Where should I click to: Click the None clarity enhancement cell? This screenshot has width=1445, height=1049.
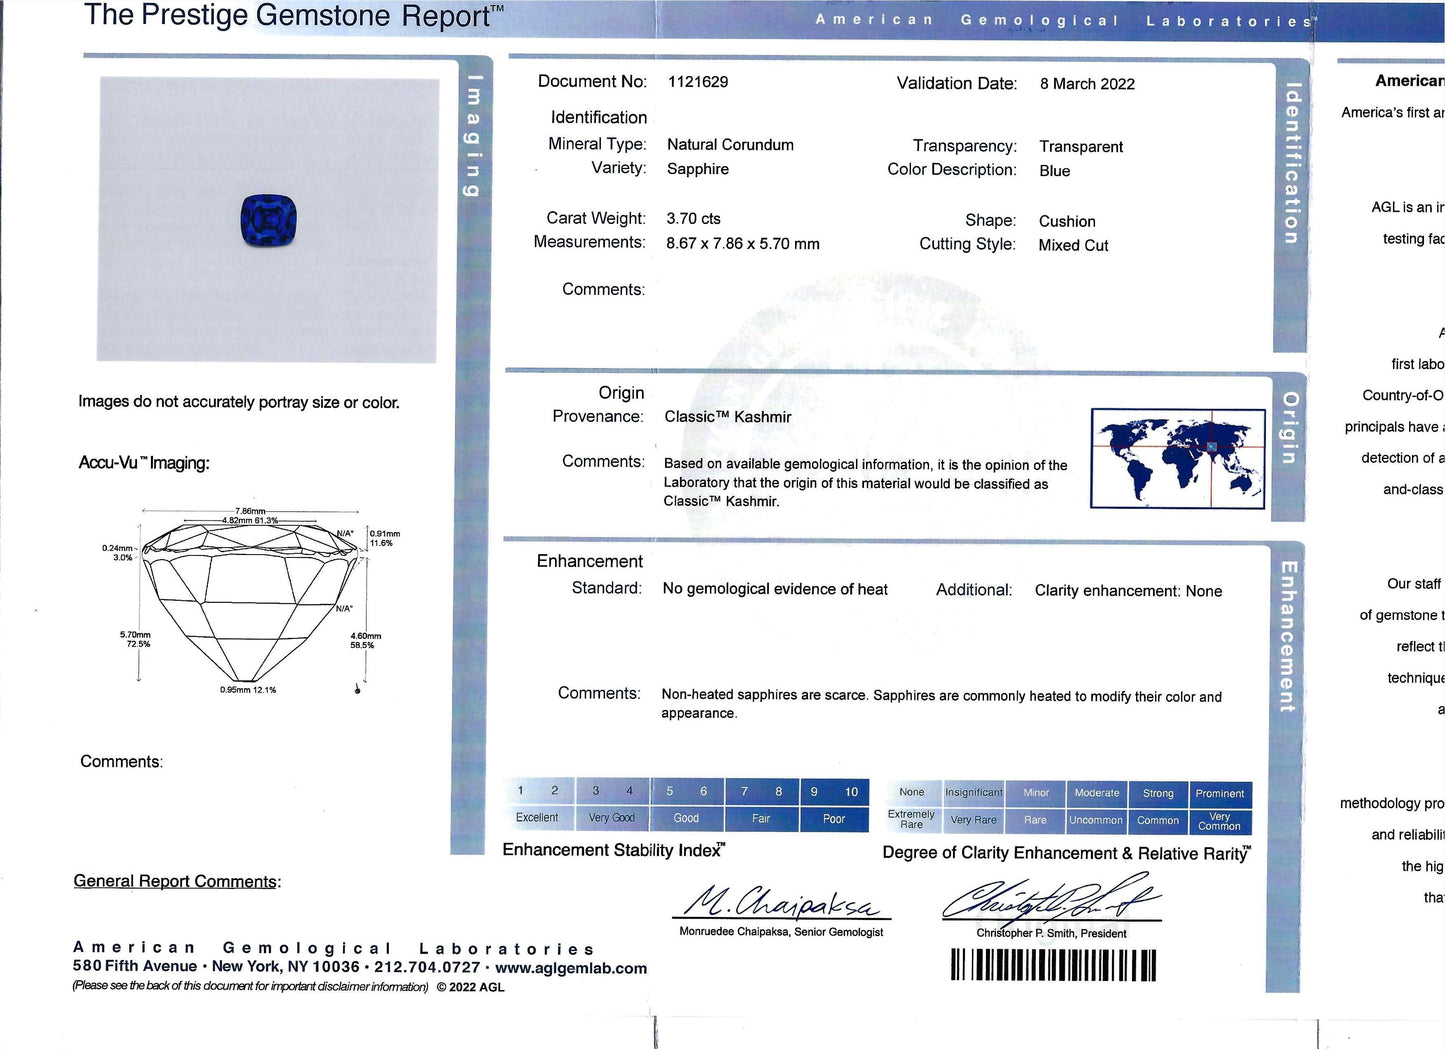[x=911, y=793]
